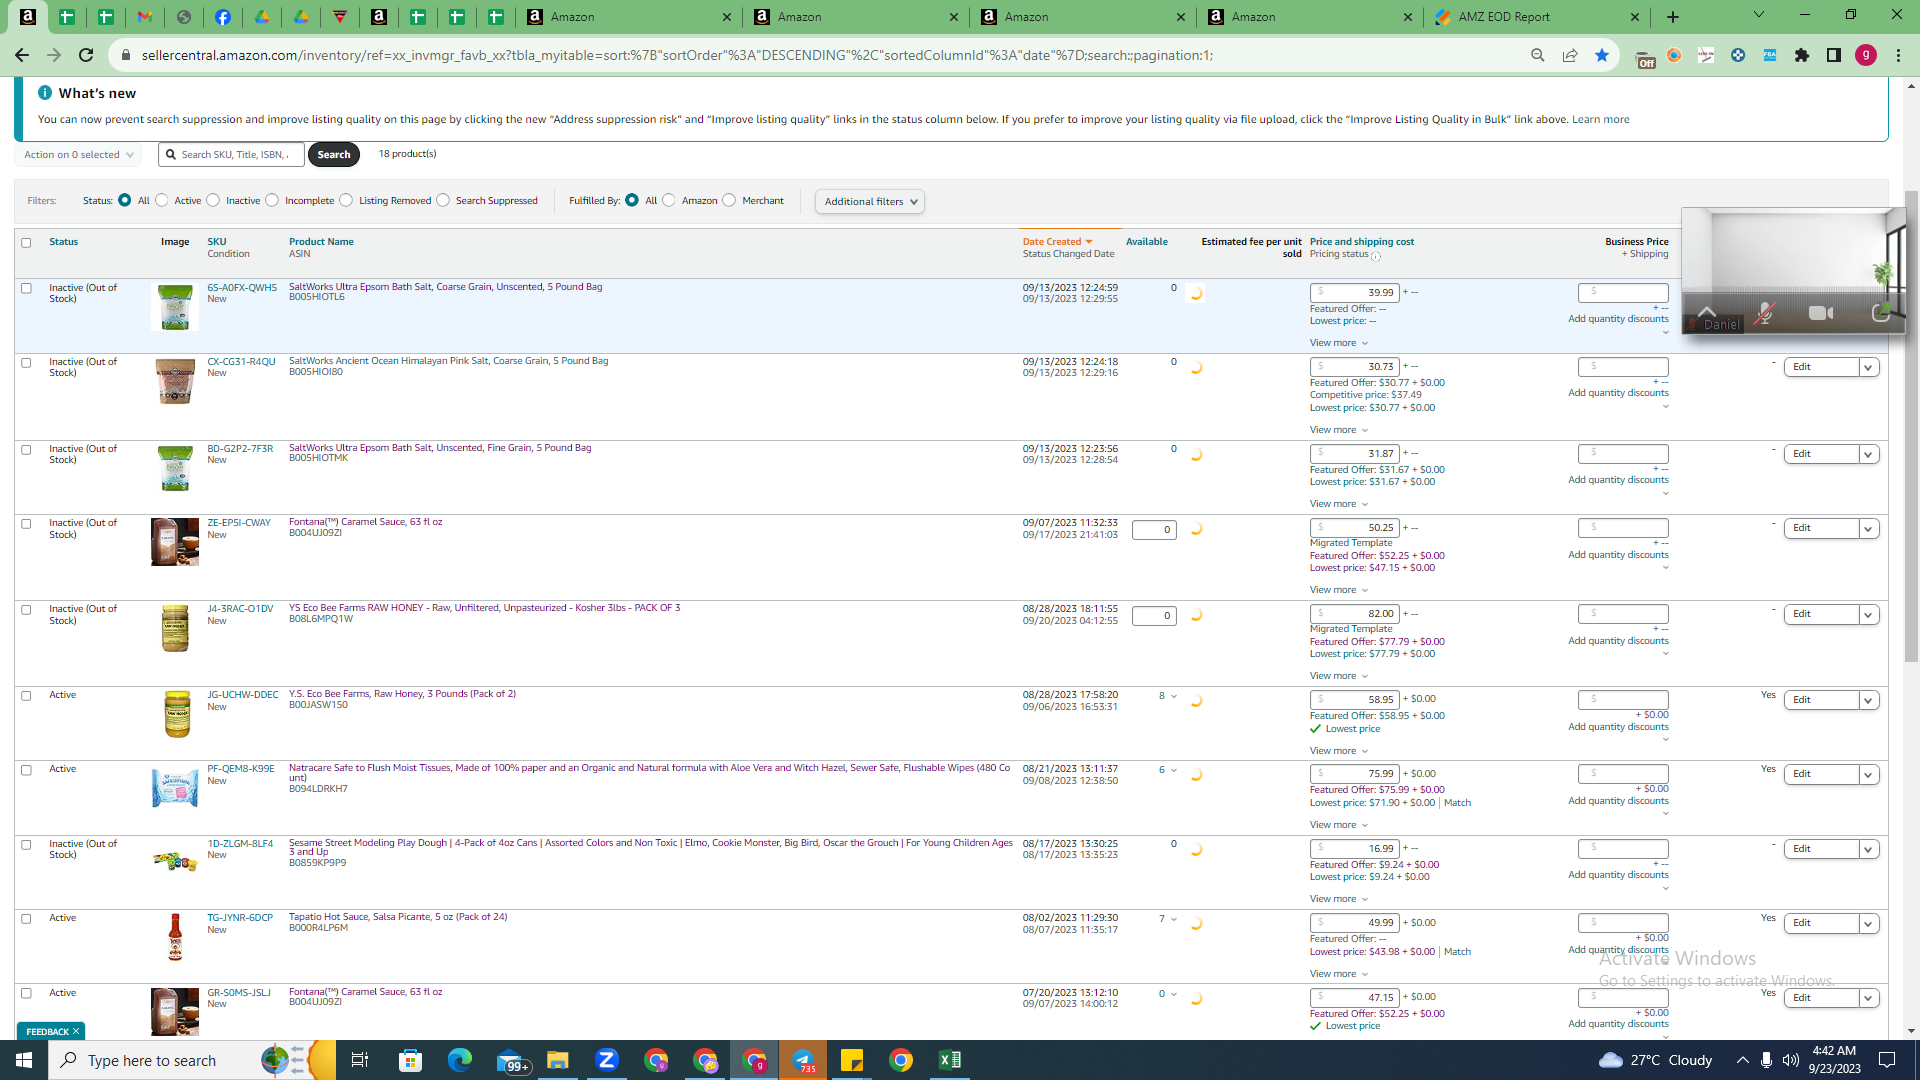The height and width of the screenshot is (1080, 1920).
Task: Select the Search Suppressed filter
Action: click(443, 201)
